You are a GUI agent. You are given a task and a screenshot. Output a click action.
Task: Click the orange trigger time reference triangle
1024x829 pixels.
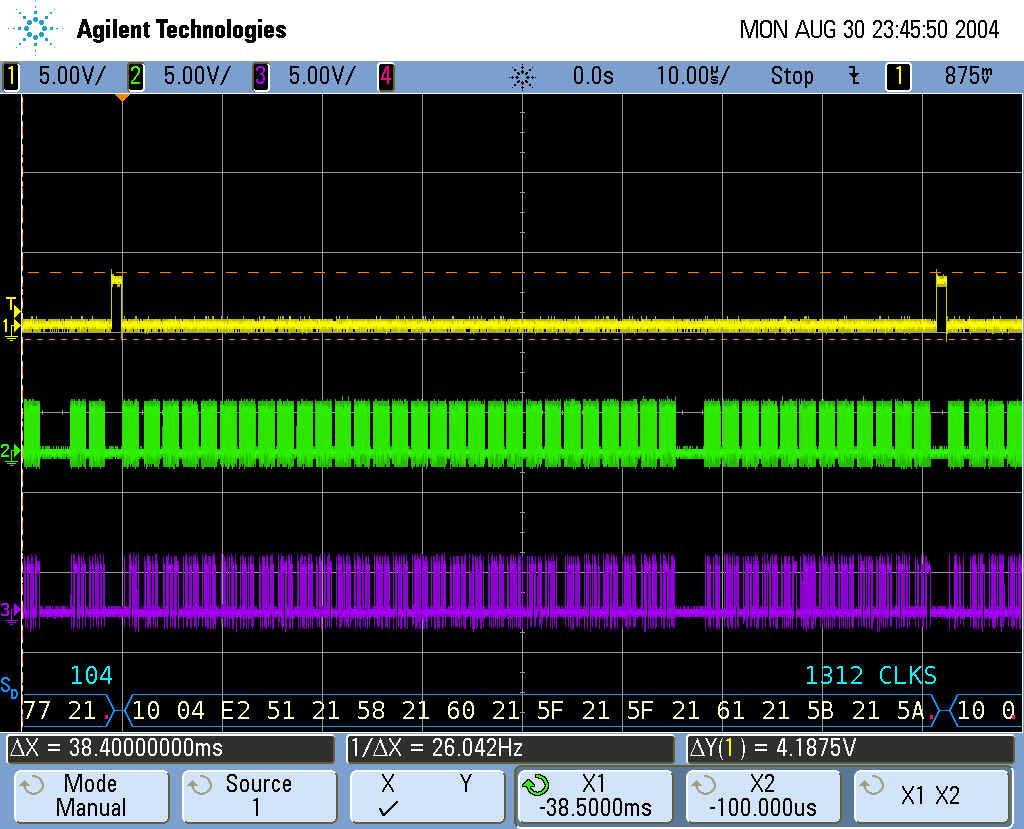(x=122, y=98)
